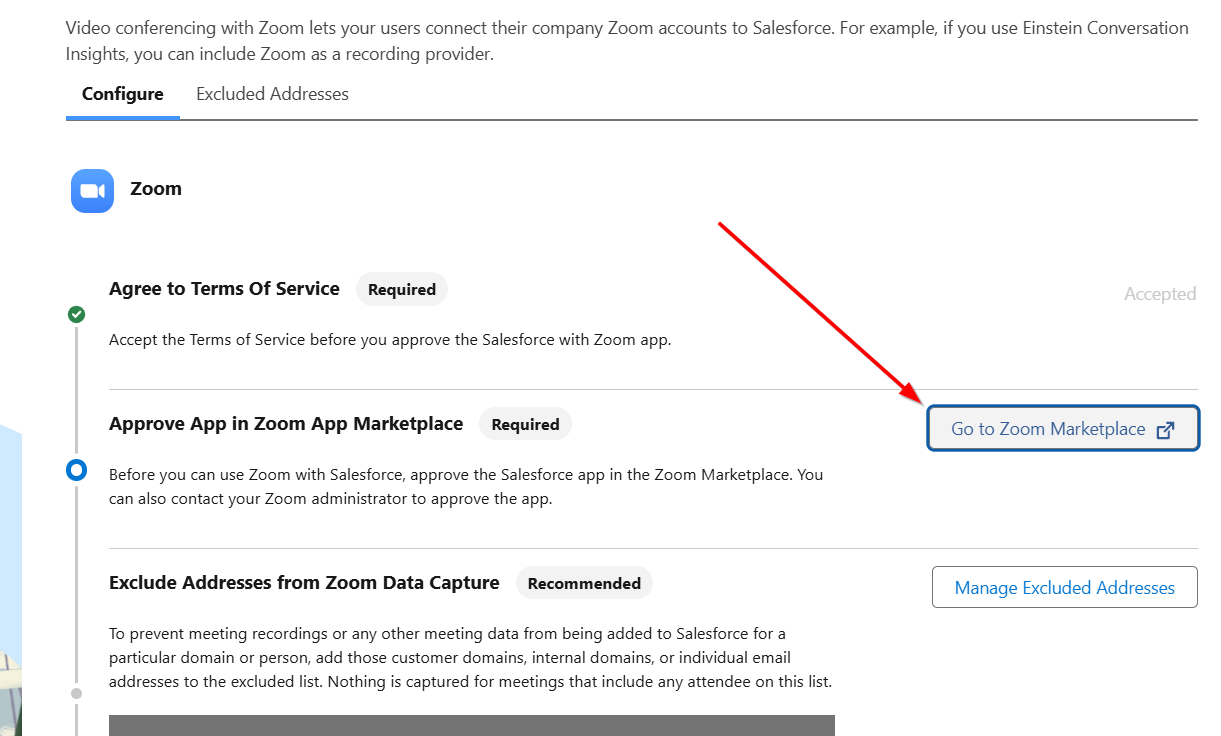The width and height of the screenshot is (1221, 736).
Task: Click the green completed-step checkmark icon
Action: coord(76,314)
